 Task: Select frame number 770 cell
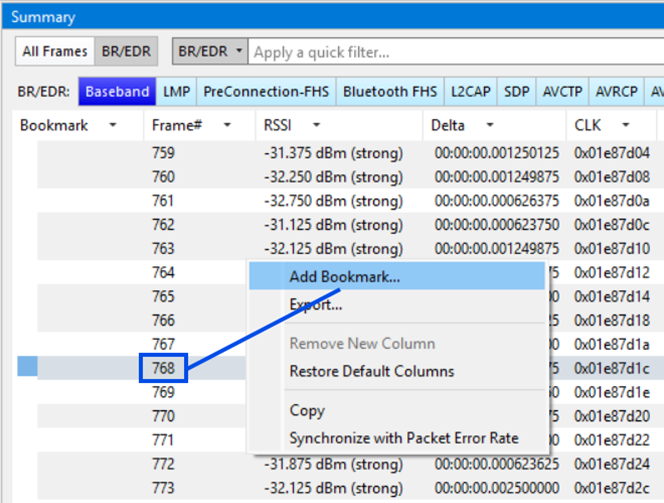[x=163, y=416]
